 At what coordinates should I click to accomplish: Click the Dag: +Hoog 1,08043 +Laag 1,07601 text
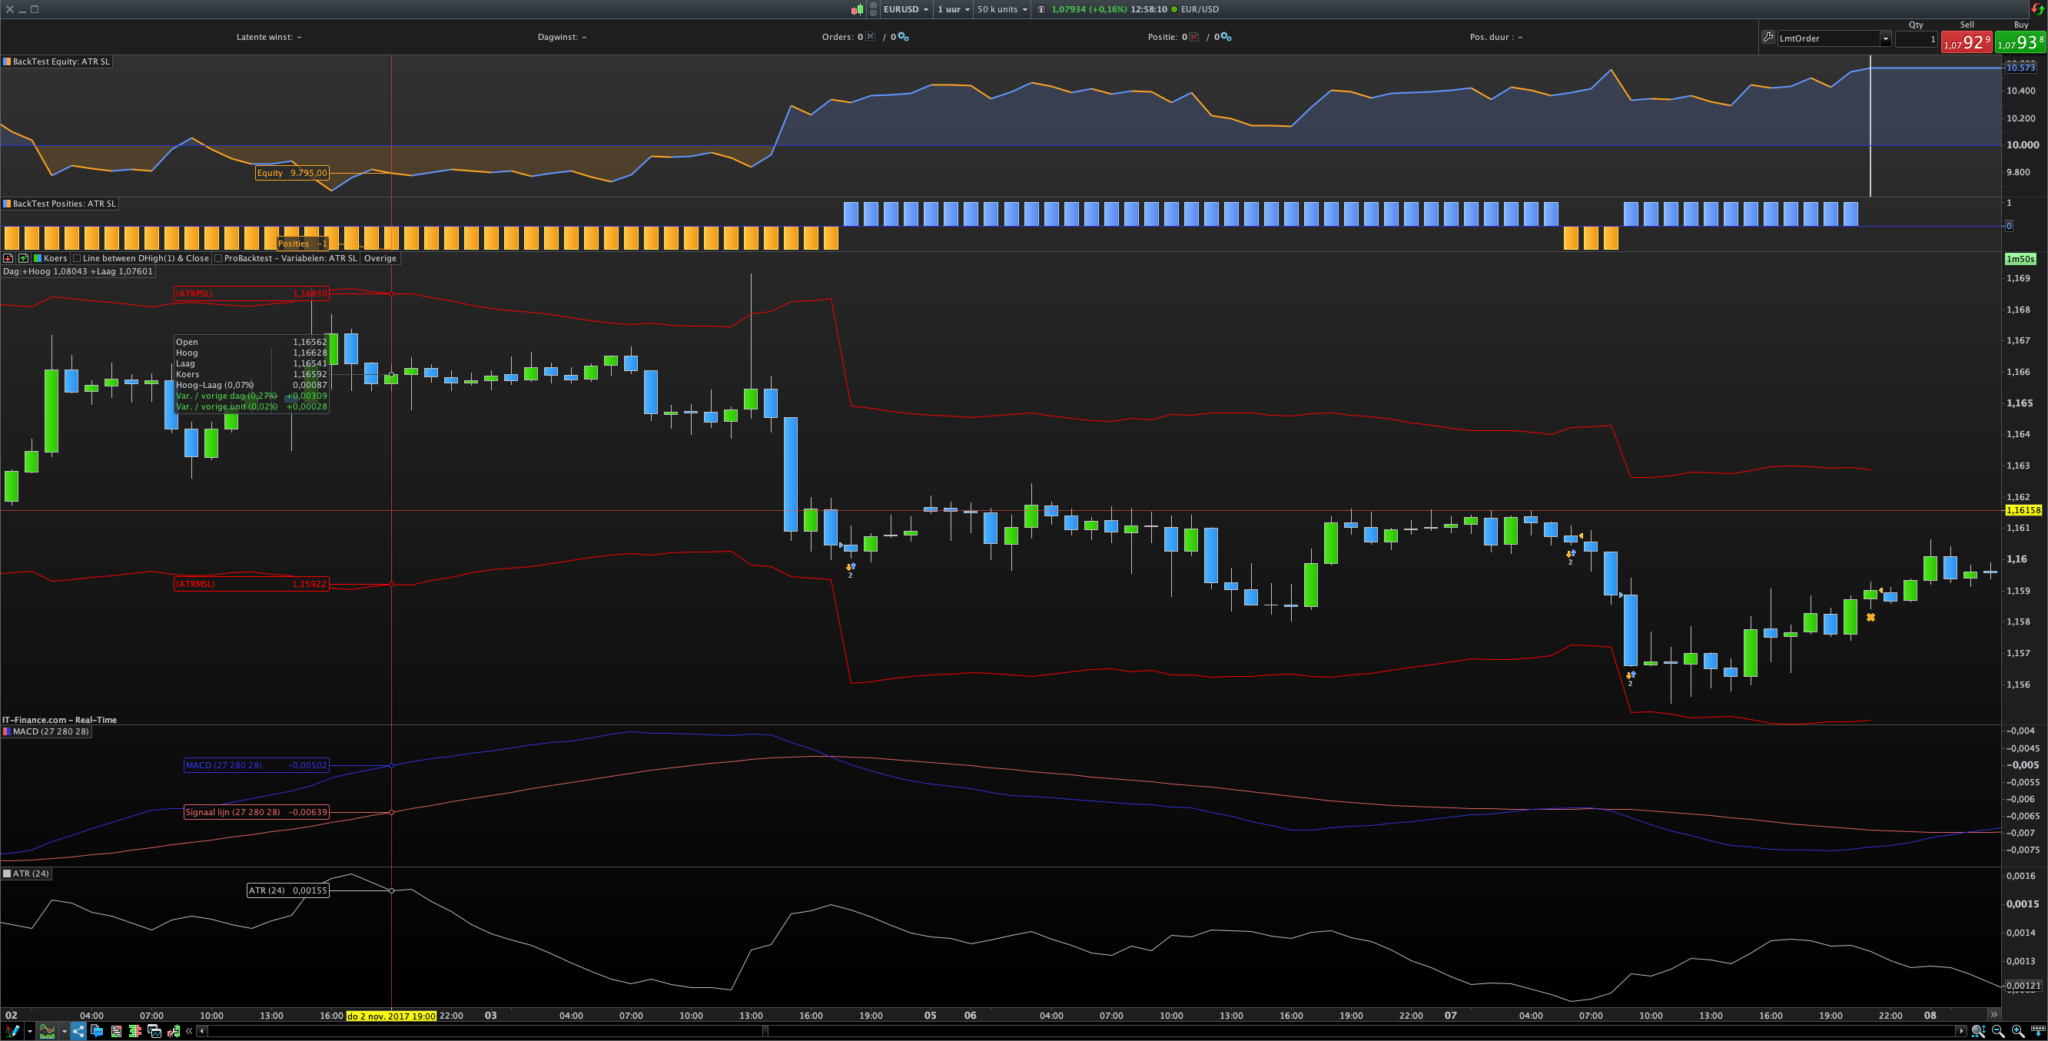click(x=78, y=271)
